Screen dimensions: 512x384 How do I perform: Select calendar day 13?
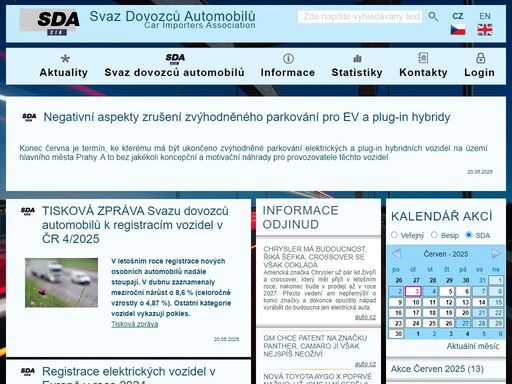point(464,302)
